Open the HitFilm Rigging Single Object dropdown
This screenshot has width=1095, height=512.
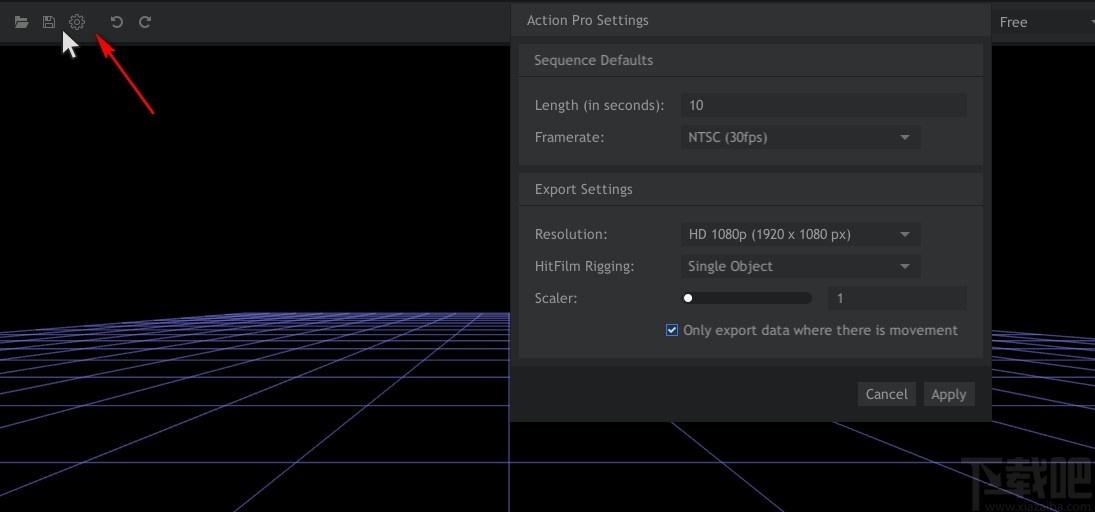pos(800,266)
